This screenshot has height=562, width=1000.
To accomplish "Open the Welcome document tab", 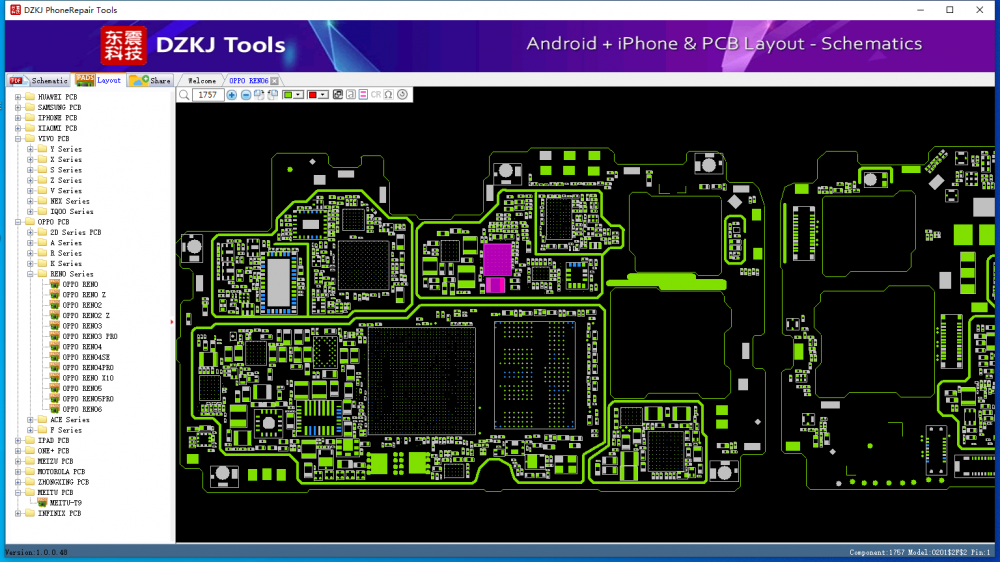I will [202, 80].
